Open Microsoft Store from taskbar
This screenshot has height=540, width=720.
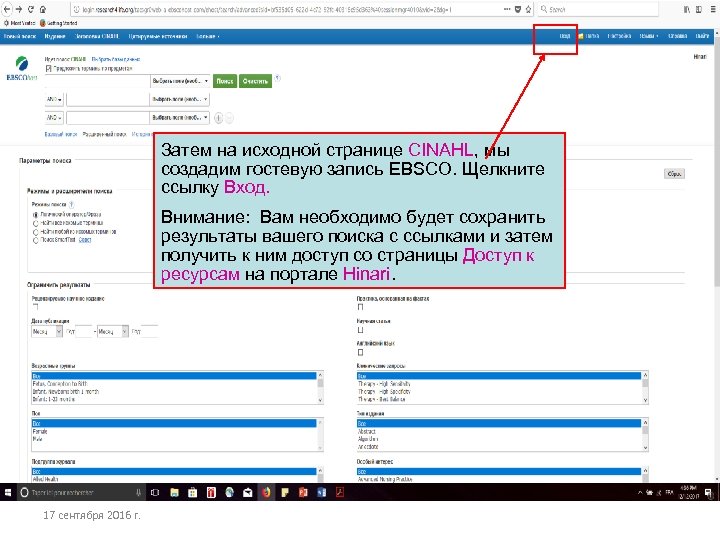click(192, 492)
